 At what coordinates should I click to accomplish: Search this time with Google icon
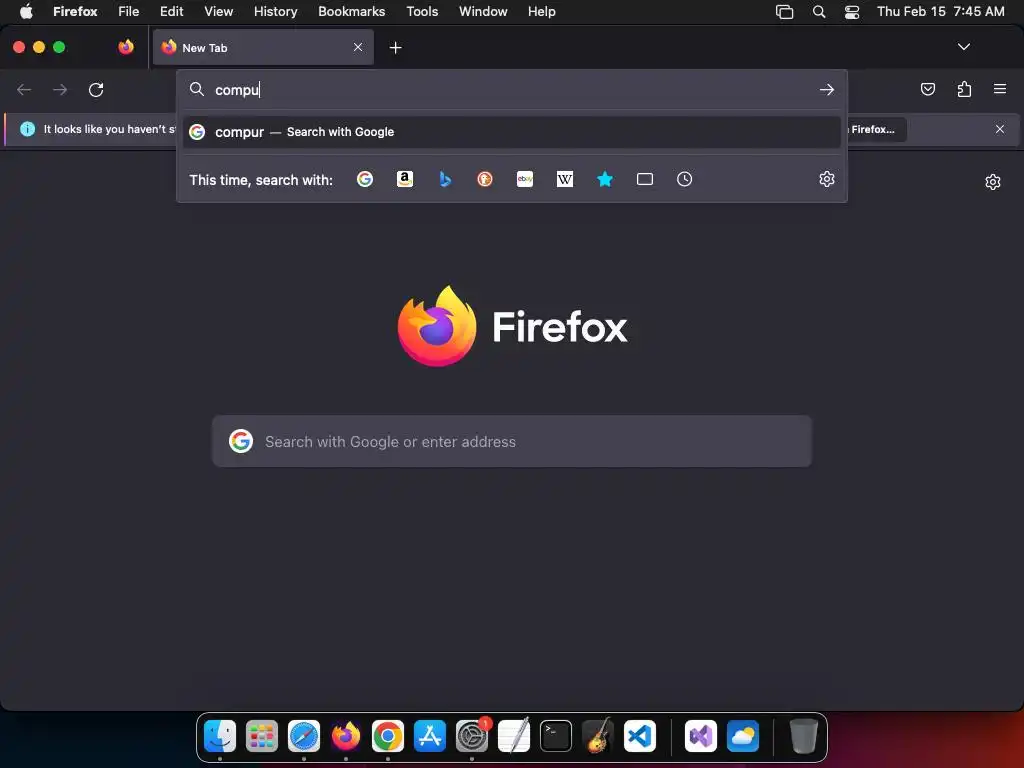pyautogui.click(x=364, y=179)
